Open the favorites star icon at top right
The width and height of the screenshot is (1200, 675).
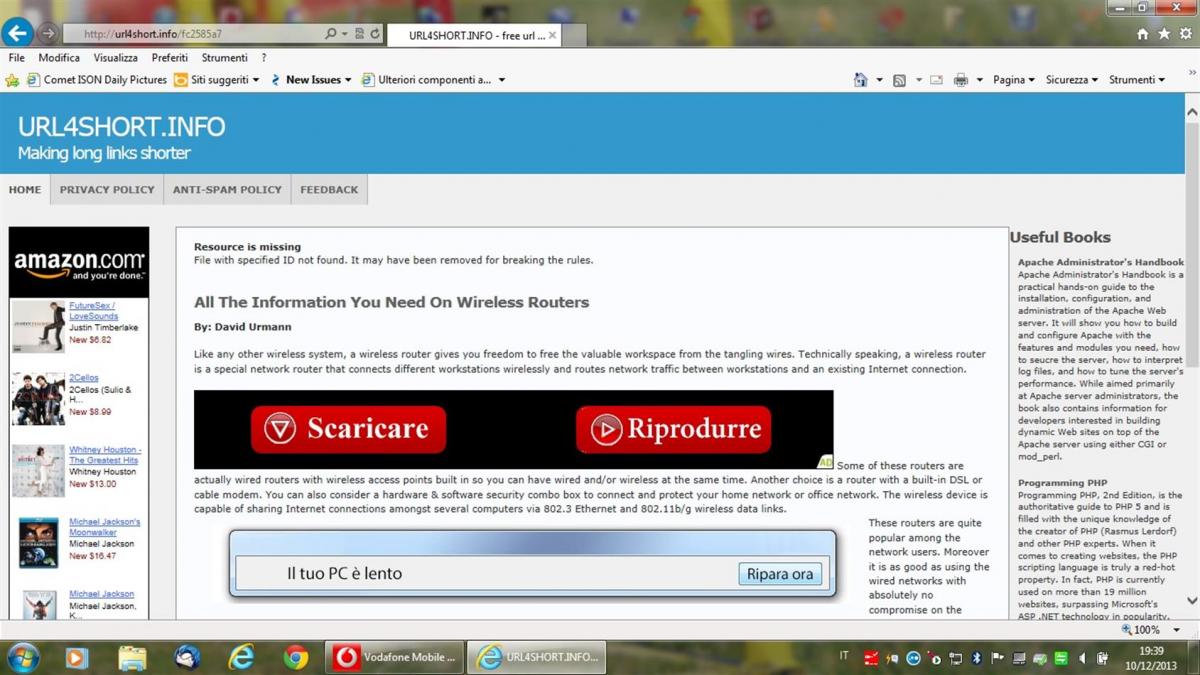tap(1163, 33)
